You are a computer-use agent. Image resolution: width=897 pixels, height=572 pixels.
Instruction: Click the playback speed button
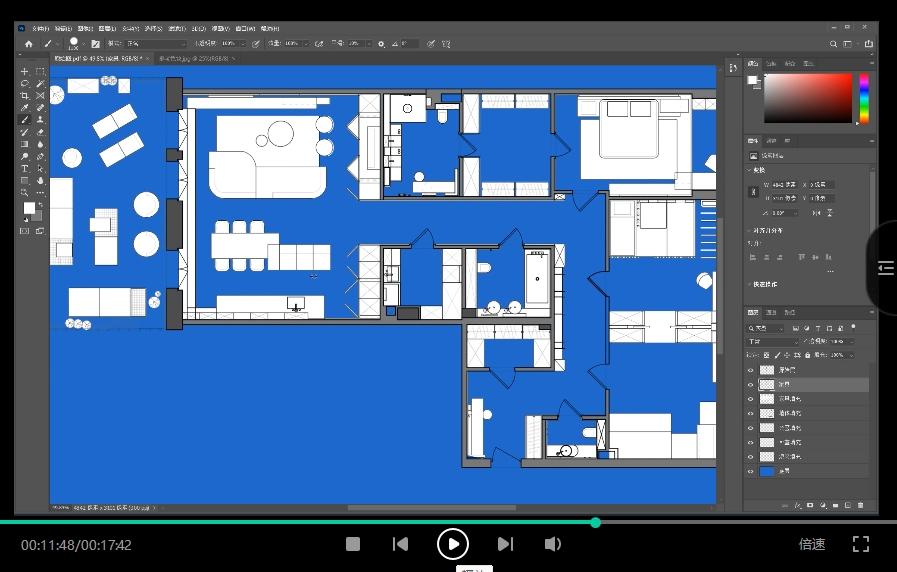[812, 544]
